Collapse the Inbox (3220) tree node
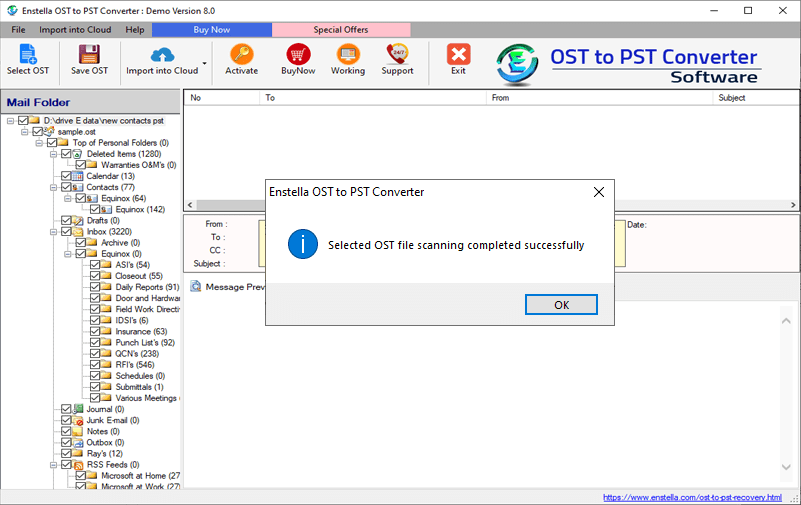 click(x=52, y=231)
